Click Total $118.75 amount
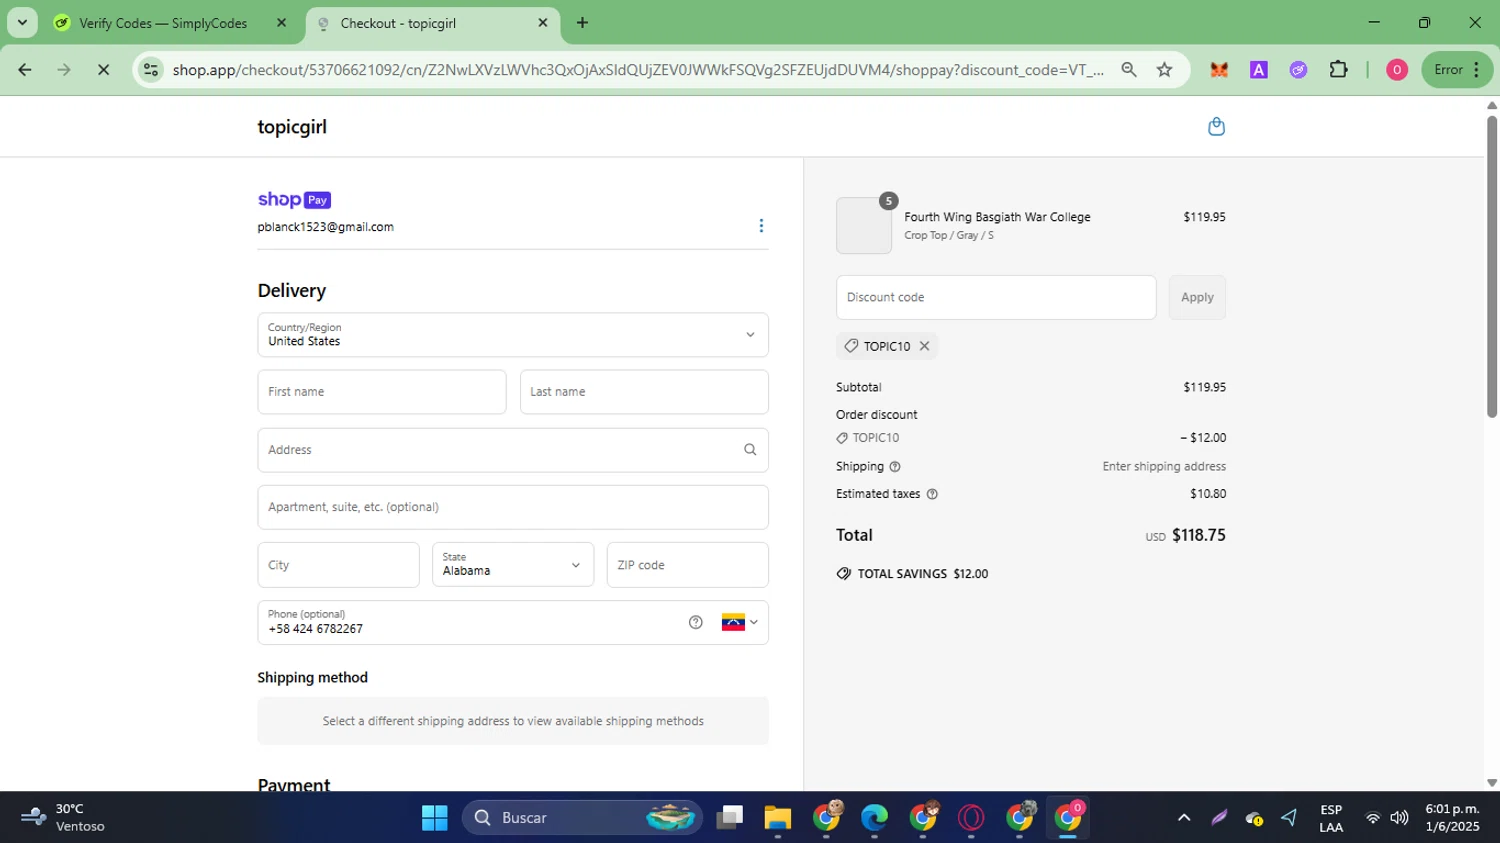 point(1199,535)
